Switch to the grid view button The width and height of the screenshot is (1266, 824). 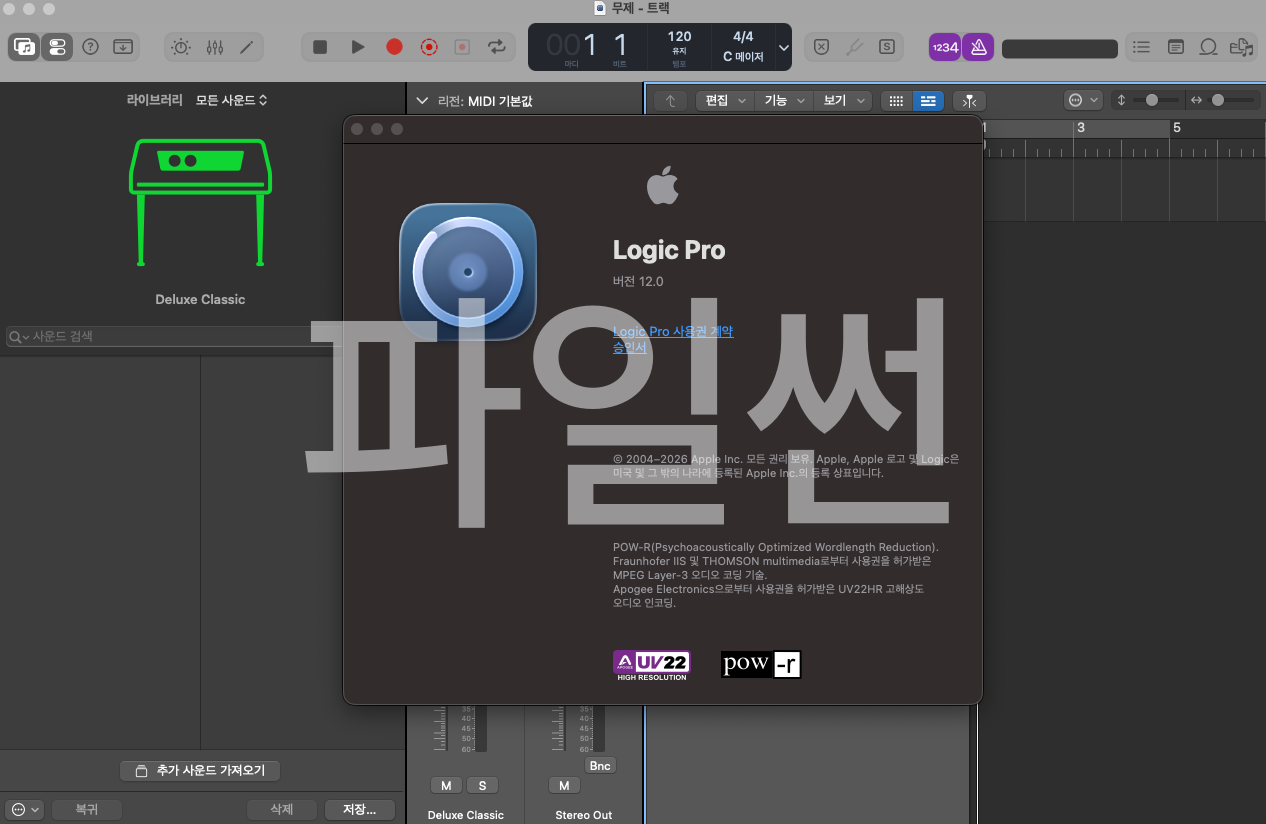896,101
